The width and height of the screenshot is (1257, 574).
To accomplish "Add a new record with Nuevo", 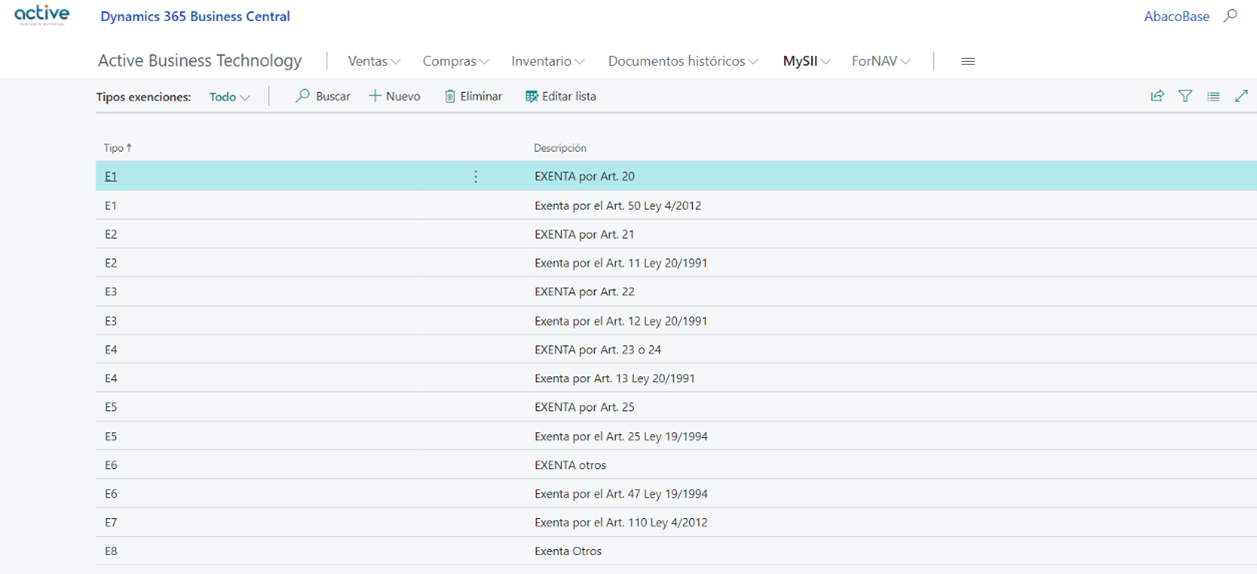I will pyautogui.click(x=395, y=96).
